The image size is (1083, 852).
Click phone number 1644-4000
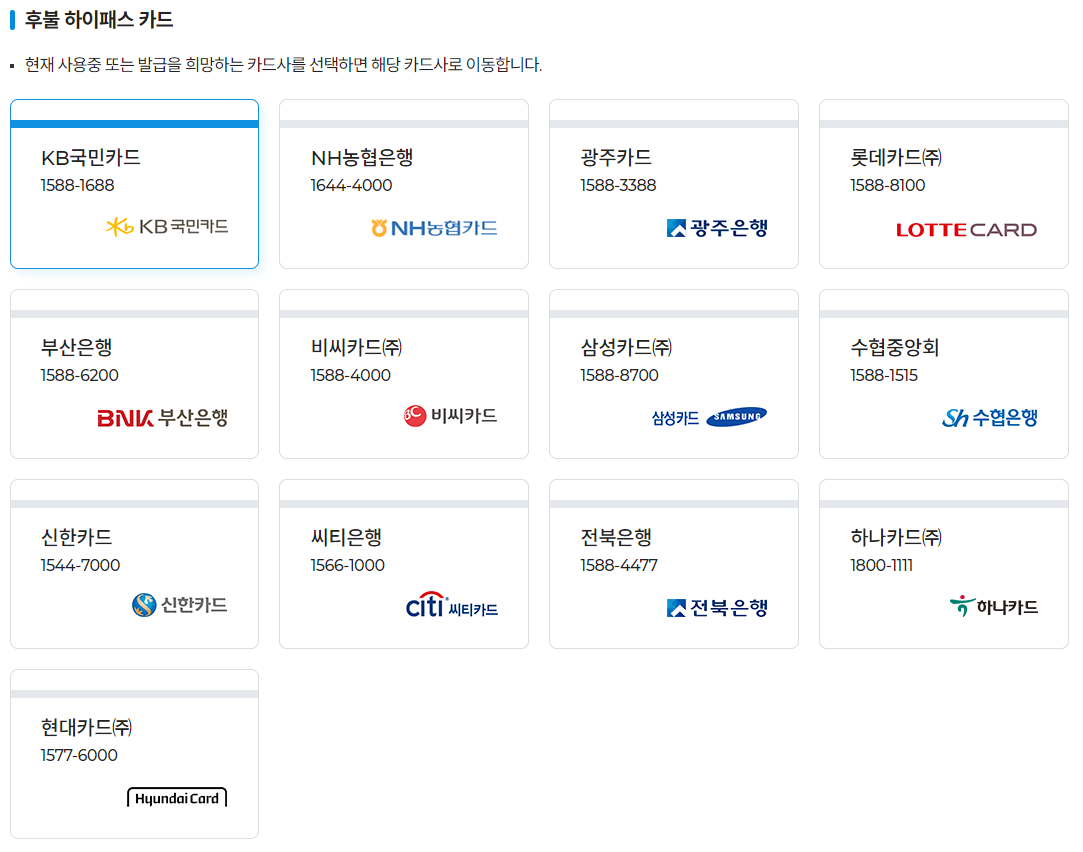352,185
